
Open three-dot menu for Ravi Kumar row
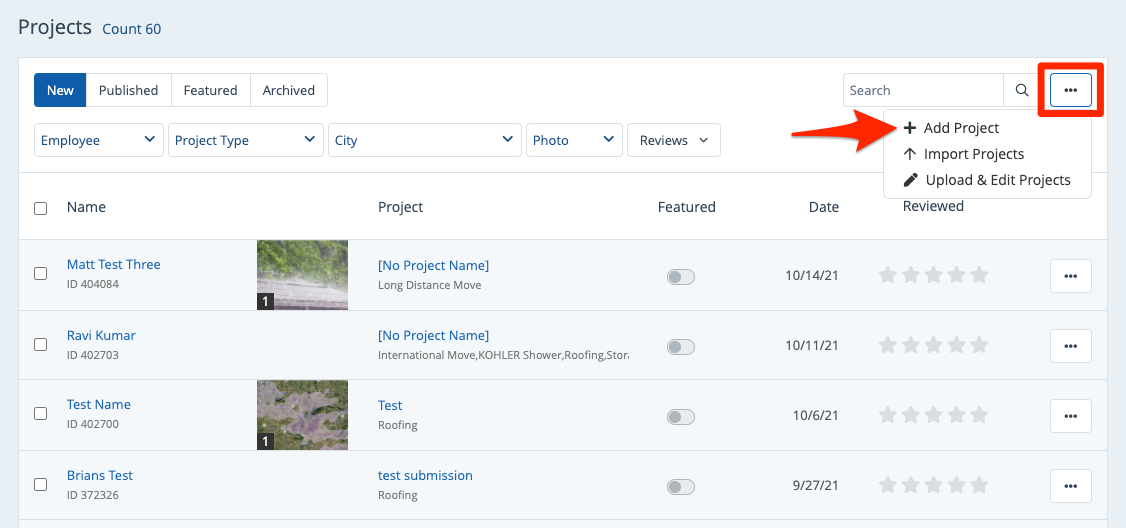click(x=1070, y=346)
